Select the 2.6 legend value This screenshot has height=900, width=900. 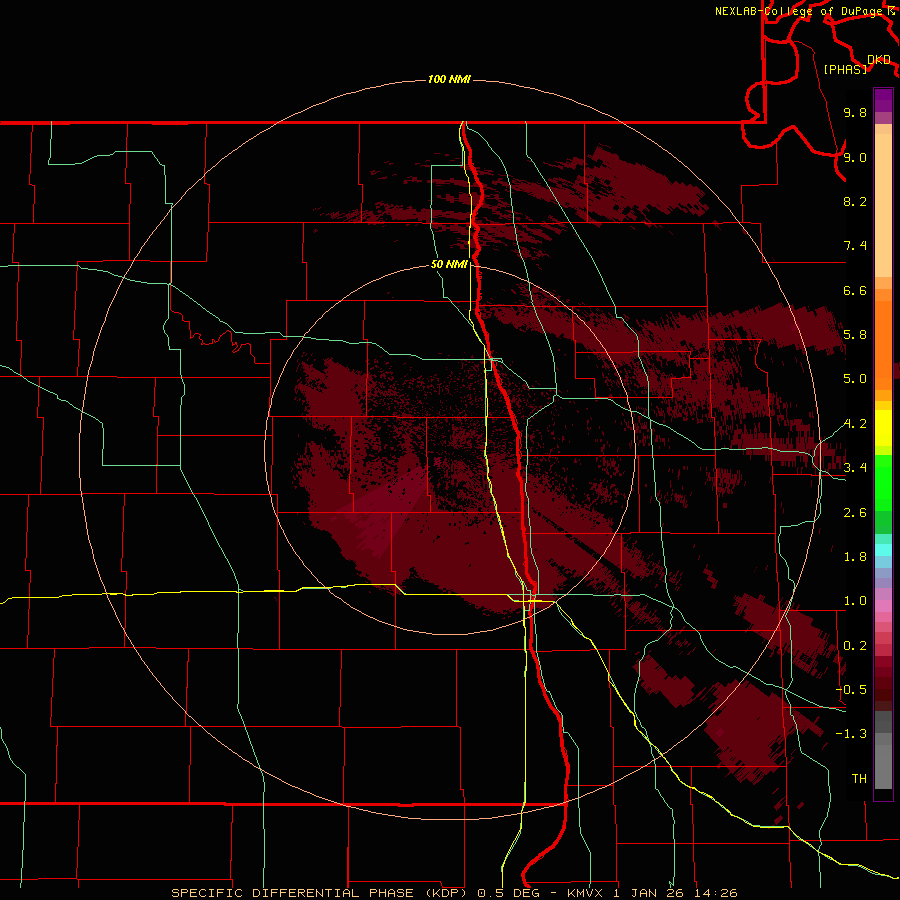point(855,513)
